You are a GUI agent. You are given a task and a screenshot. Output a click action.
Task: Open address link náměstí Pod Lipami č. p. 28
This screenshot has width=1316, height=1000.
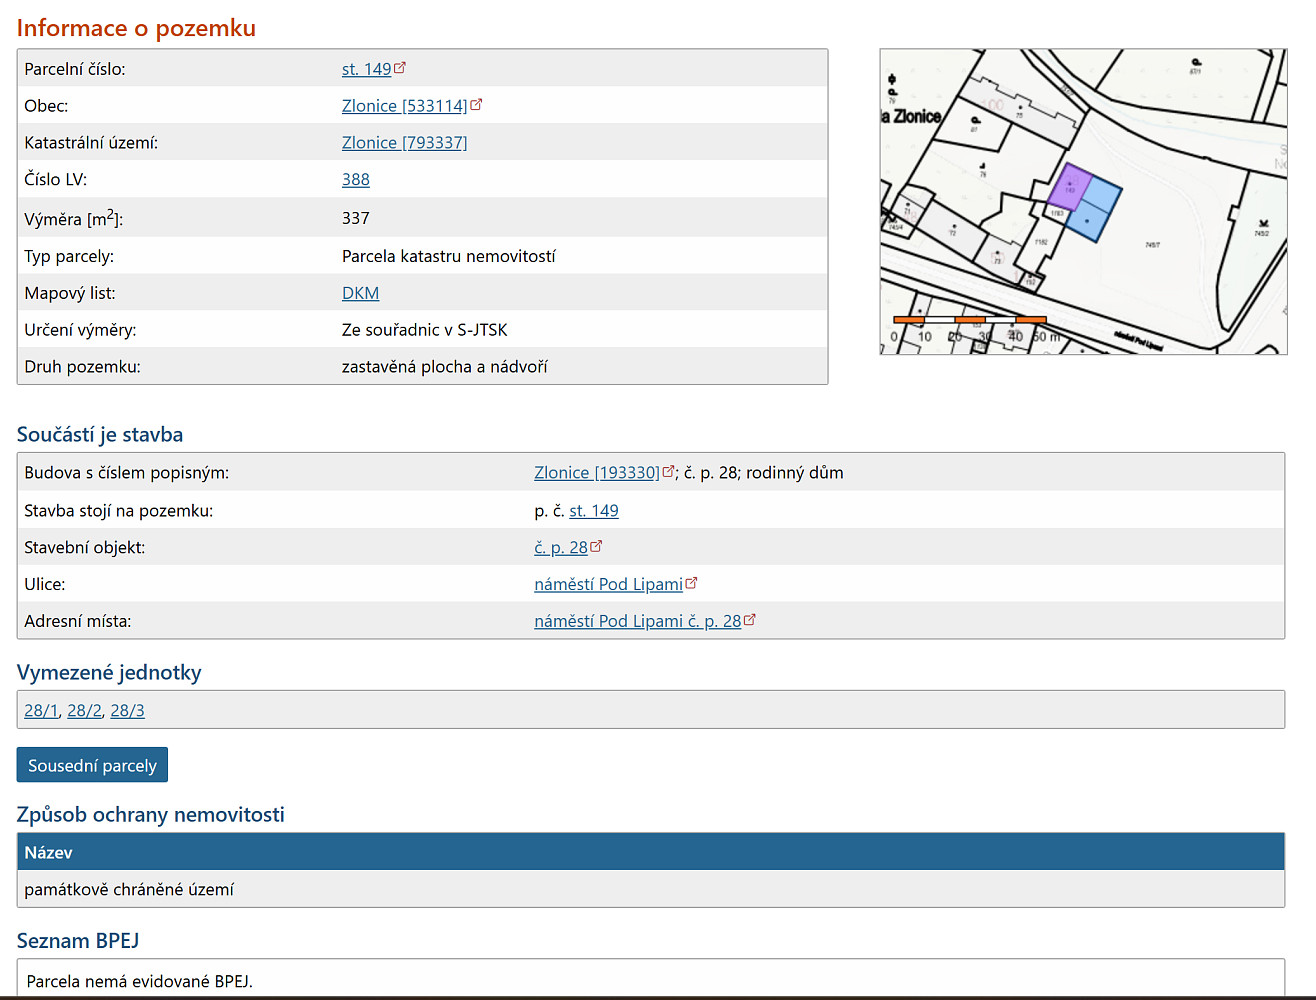coord(638,622)
